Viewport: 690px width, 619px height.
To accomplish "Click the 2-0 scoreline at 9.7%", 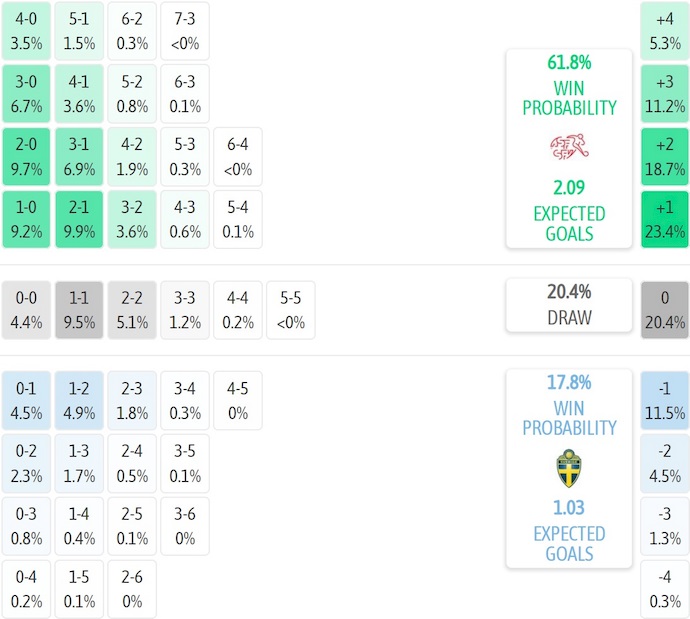I will pyautogui.click(x=27, y=157).
